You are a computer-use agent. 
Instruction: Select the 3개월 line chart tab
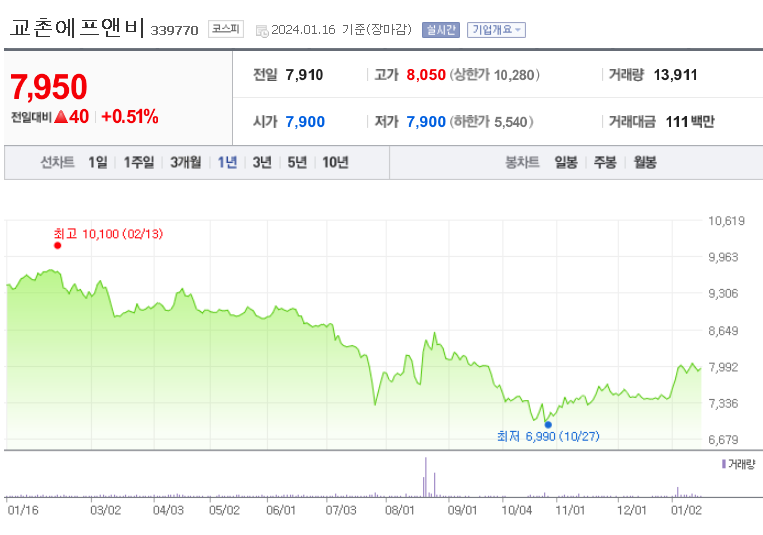[x=185, y=162]
